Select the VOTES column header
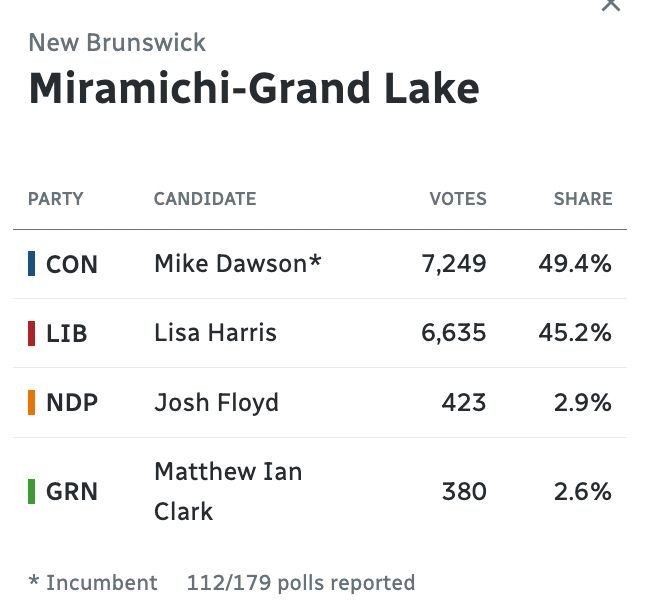The height and width of the screenshot is (608, 646). (x=458, y=199)
